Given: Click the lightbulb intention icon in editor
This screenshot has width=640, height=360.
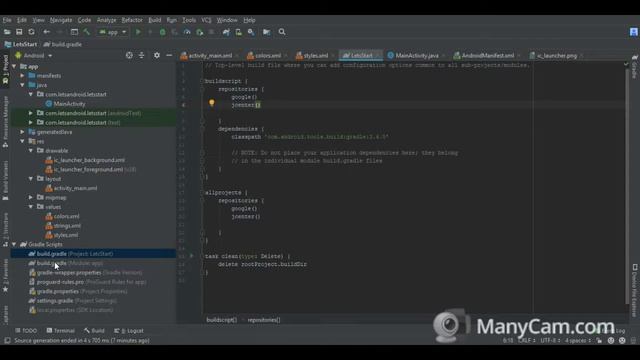Looking at the screenshot, I should [x=211, y=103].
